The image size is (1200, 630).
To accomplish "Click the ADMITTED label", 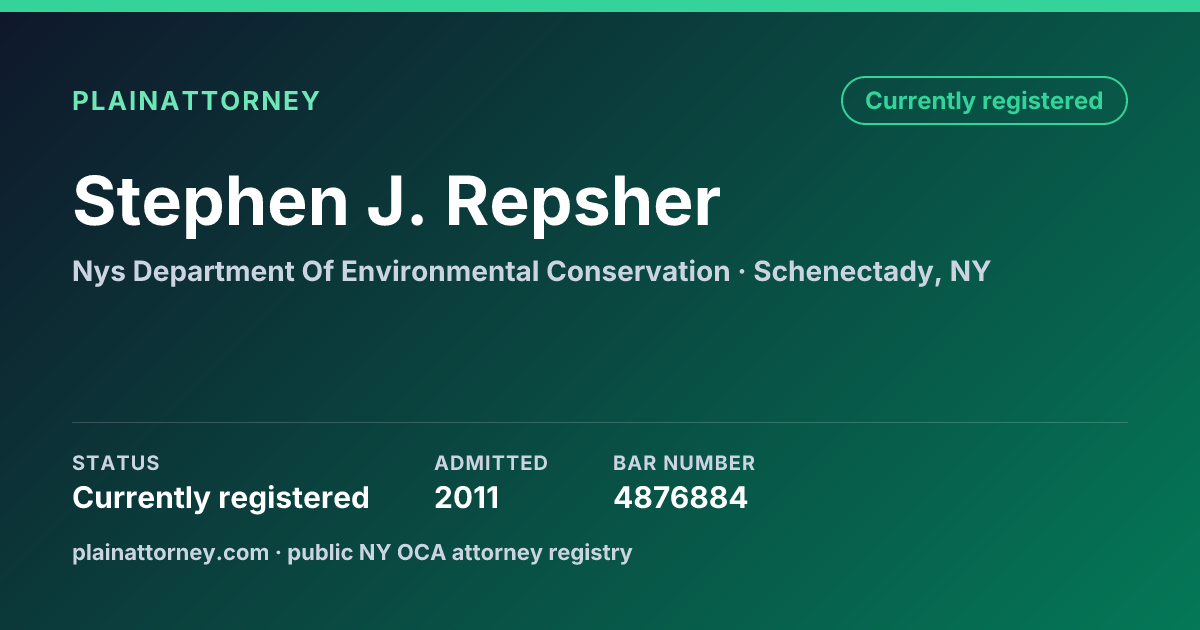I will pyautogui.click(x=491, y=463).
